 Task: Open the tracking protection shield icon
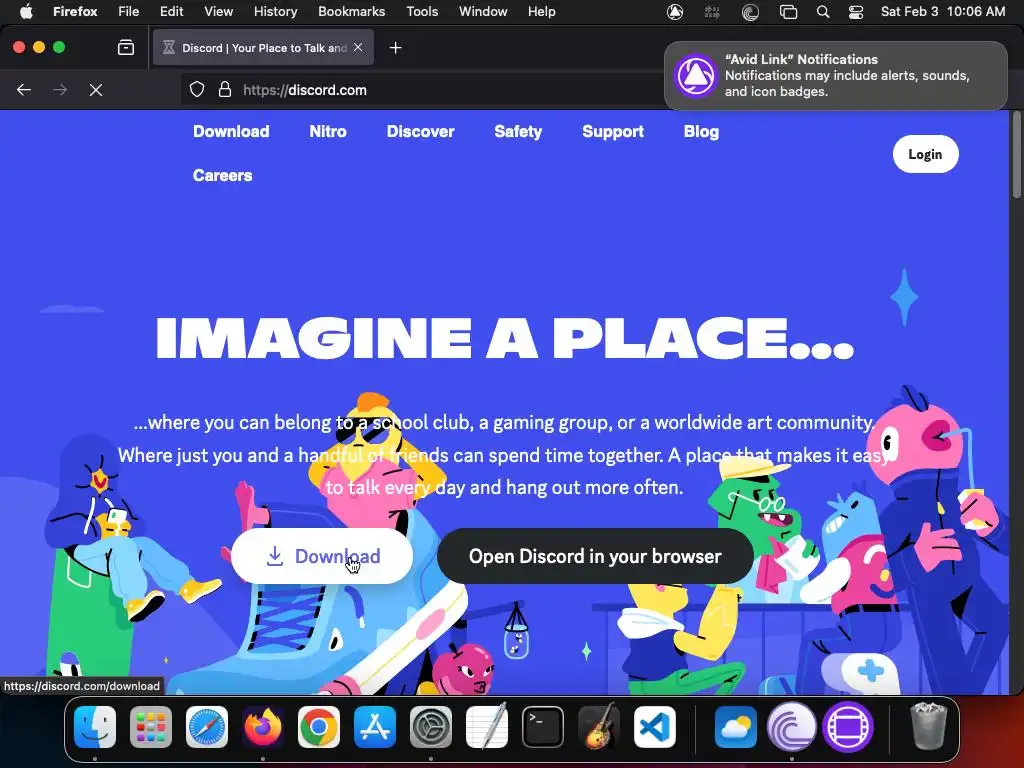[x=197, y=89]
